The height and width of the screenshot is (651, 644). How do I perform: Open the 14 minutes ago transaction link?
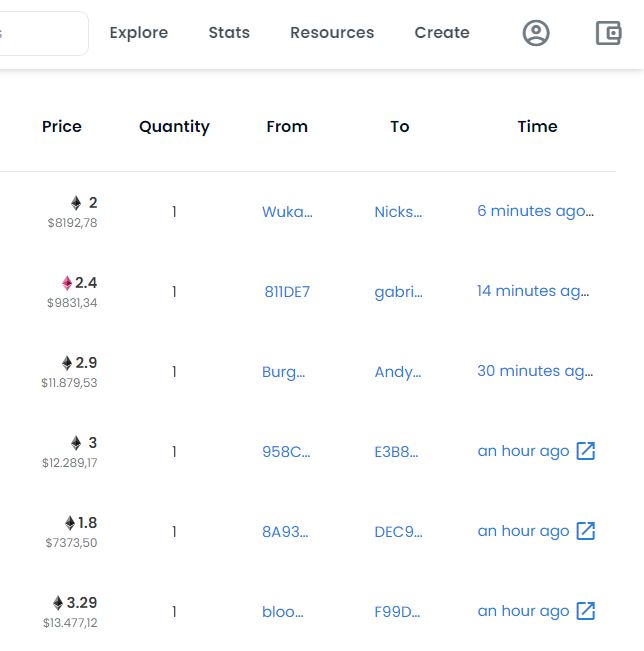click(x=533, y=291)
